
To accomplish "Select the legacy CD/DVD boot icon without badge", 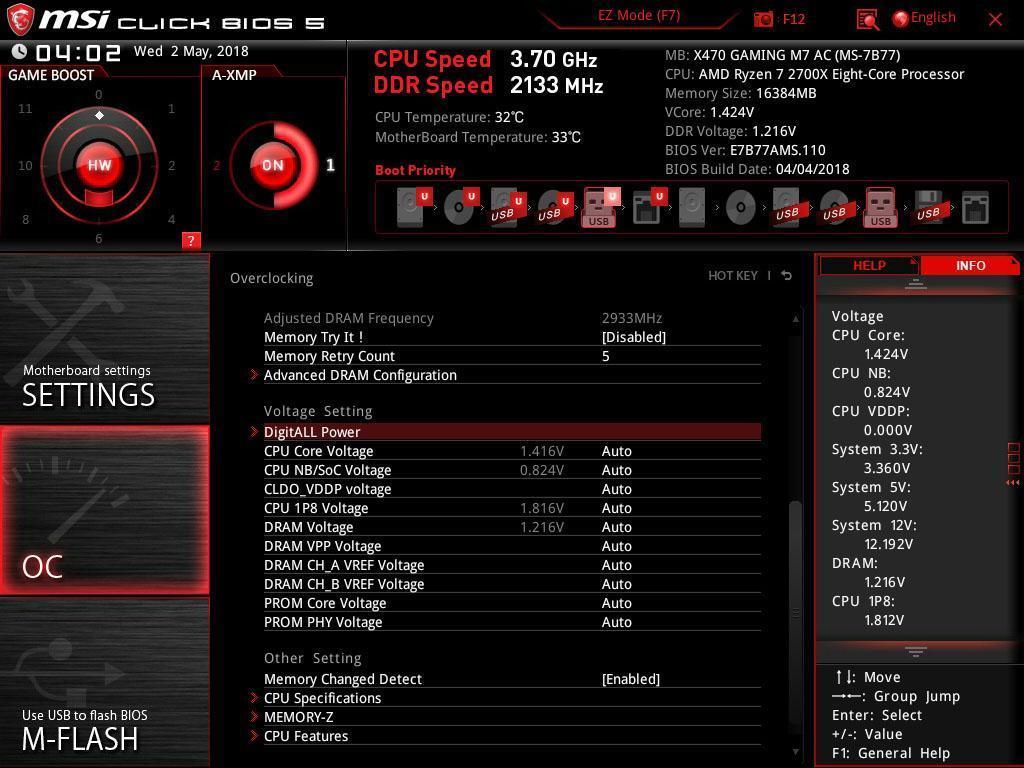I will (x=741, y=207).
